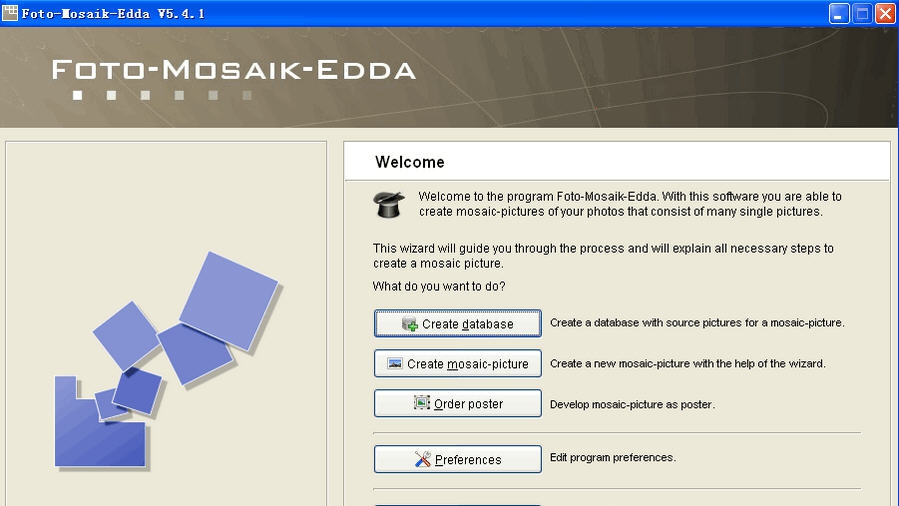The width and height of the screenshot is (899, 506).
Task: Minimize the Foto-Mosaik-Edda window
Action: tap(839, 13)
